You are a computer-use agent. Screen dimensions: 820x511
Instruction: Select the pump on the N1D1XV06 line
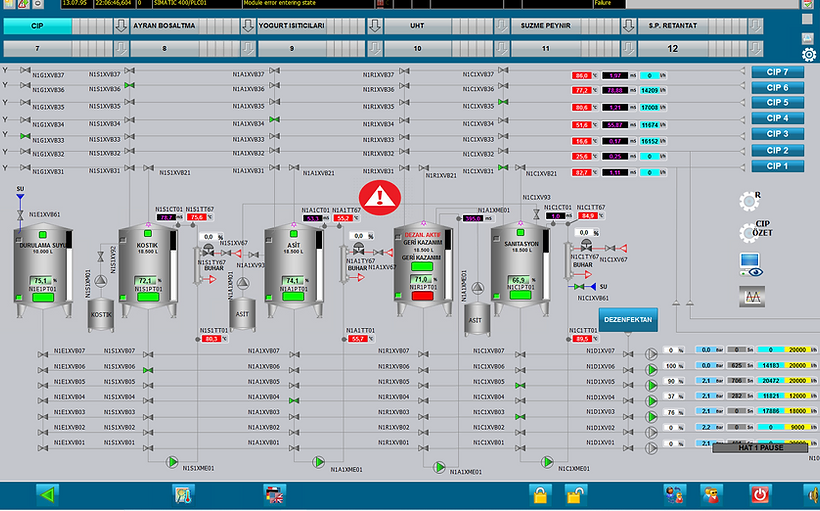pos(651,370)
